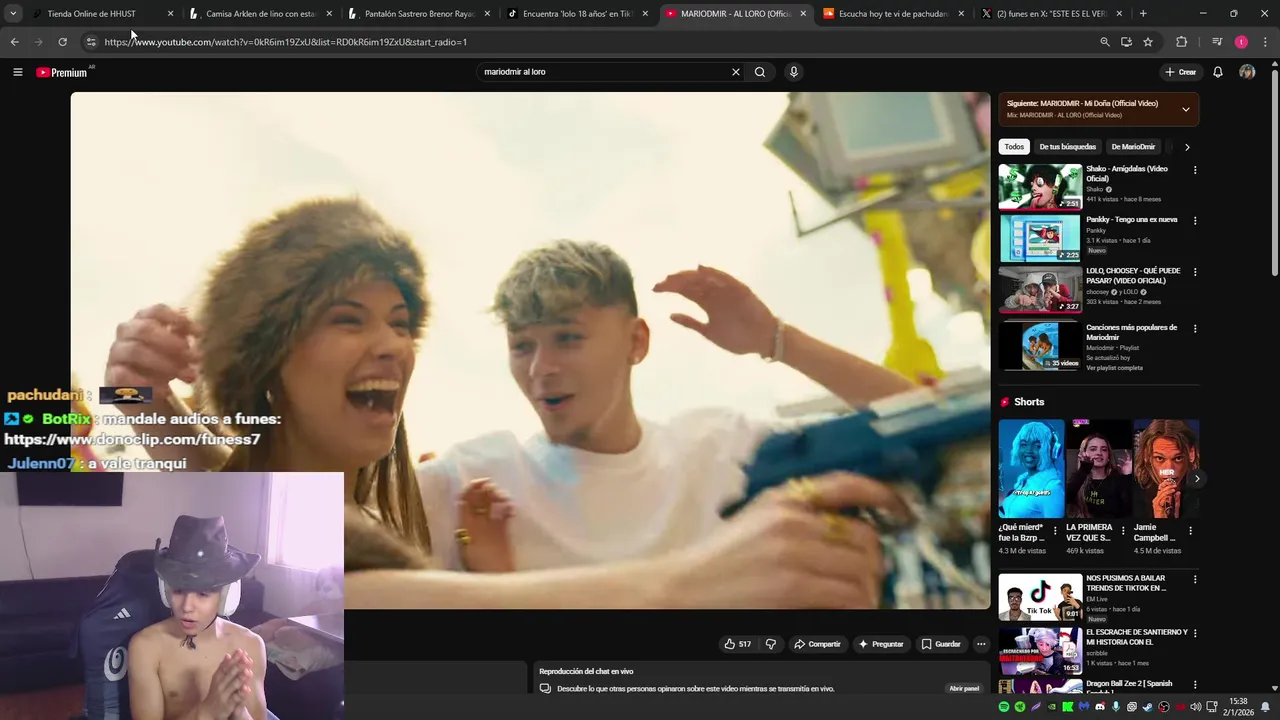Show next Shorts with arrow
Image resolution: width=1280 pixels, height=720 pixels.
coord(1197,479)
